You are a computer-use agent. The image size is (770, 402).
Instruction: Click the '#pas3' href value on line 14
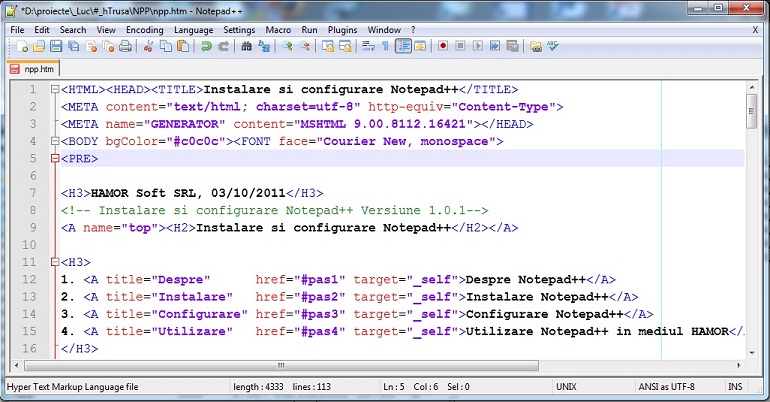click(320, 314)
